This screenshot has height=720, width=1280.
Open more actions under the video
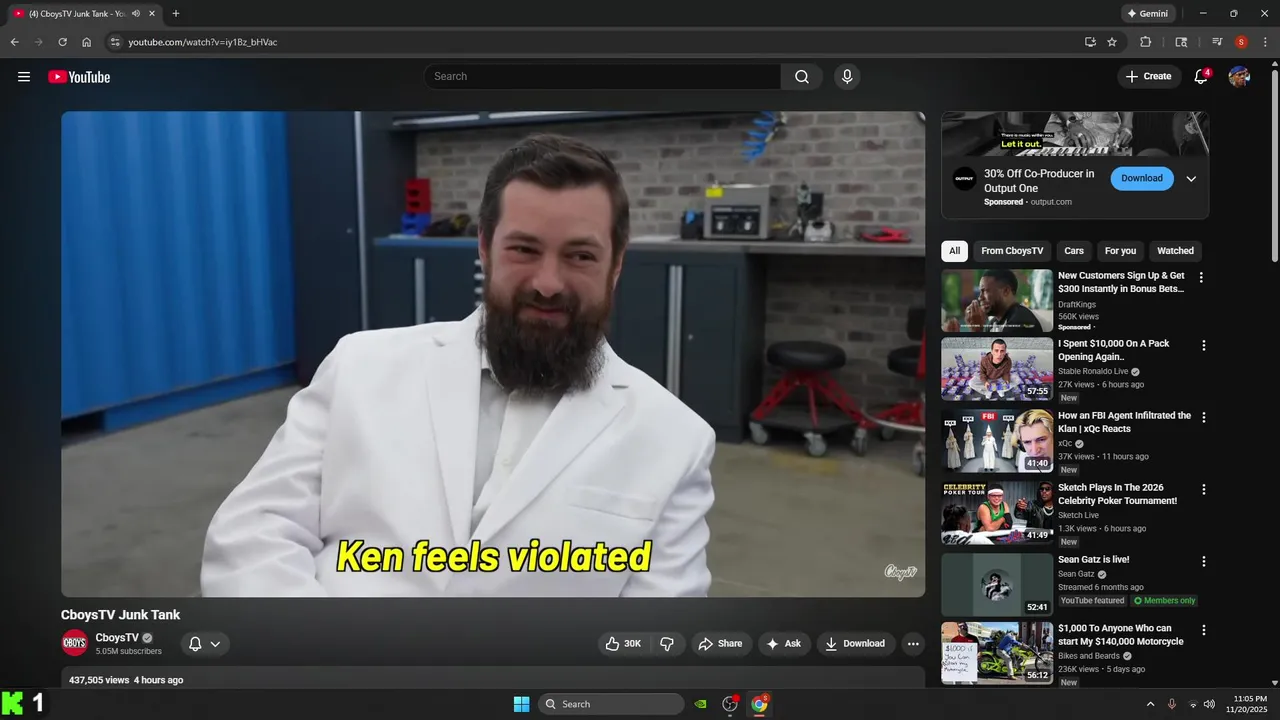click(x=913, y=644)
